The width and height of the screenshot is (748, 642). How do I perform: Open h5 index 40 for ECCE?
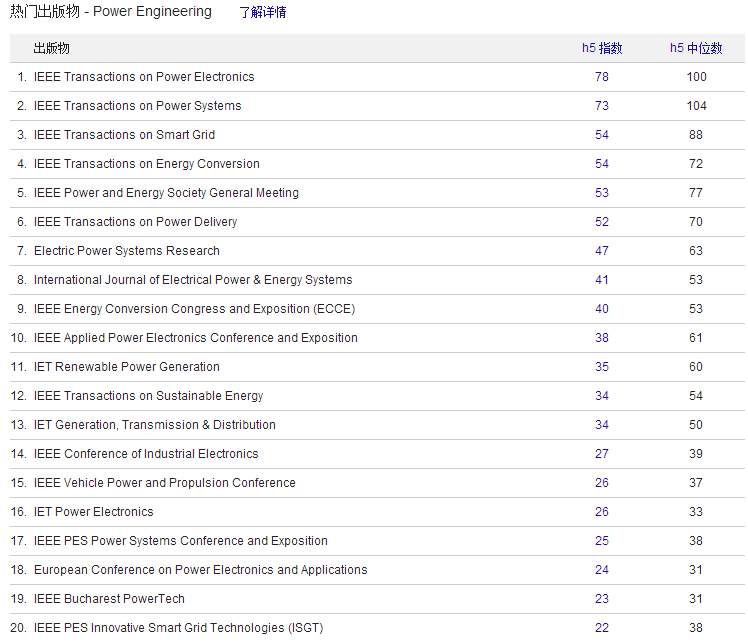602,309
